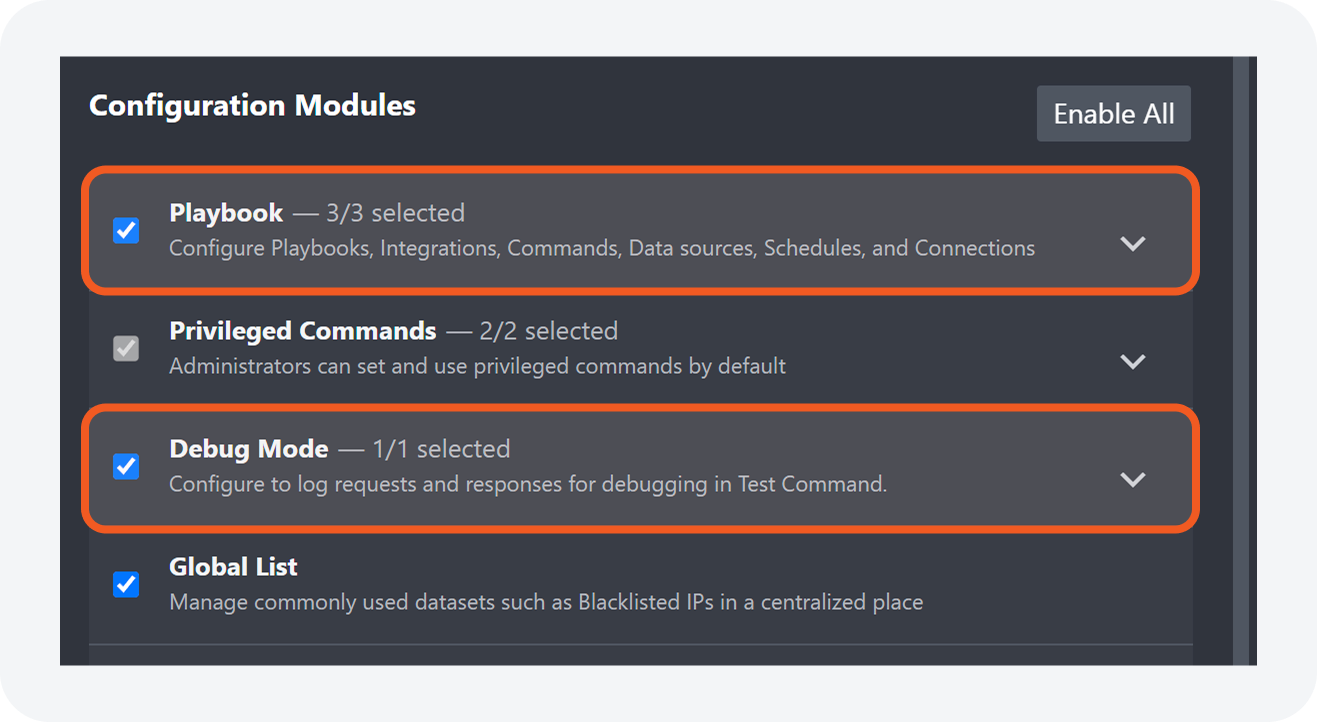Expand the Privileged Commands chevron

[x=1132, y=361]
